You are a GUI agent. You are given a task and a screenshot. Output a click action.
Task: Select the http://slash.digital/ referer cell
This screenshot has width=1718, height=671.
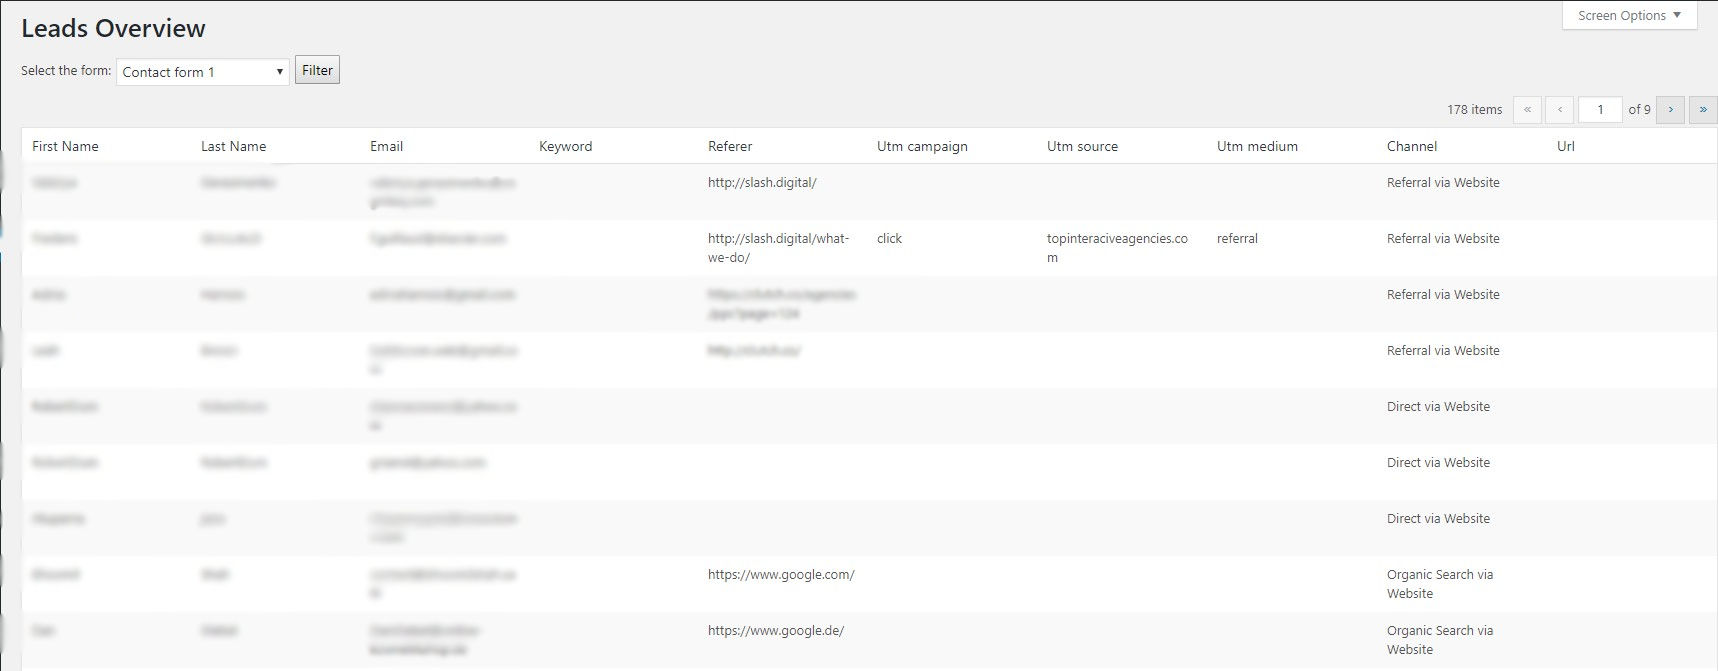tap(762, 183)
